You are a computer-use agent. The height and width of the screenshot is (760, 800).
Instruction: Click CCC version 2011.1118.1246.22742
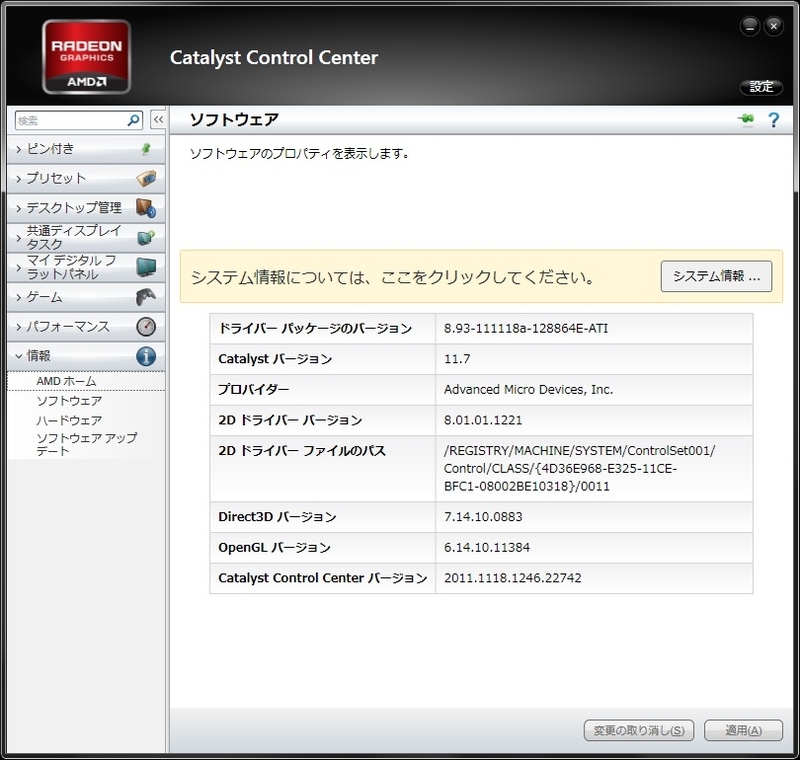(512, 578)
